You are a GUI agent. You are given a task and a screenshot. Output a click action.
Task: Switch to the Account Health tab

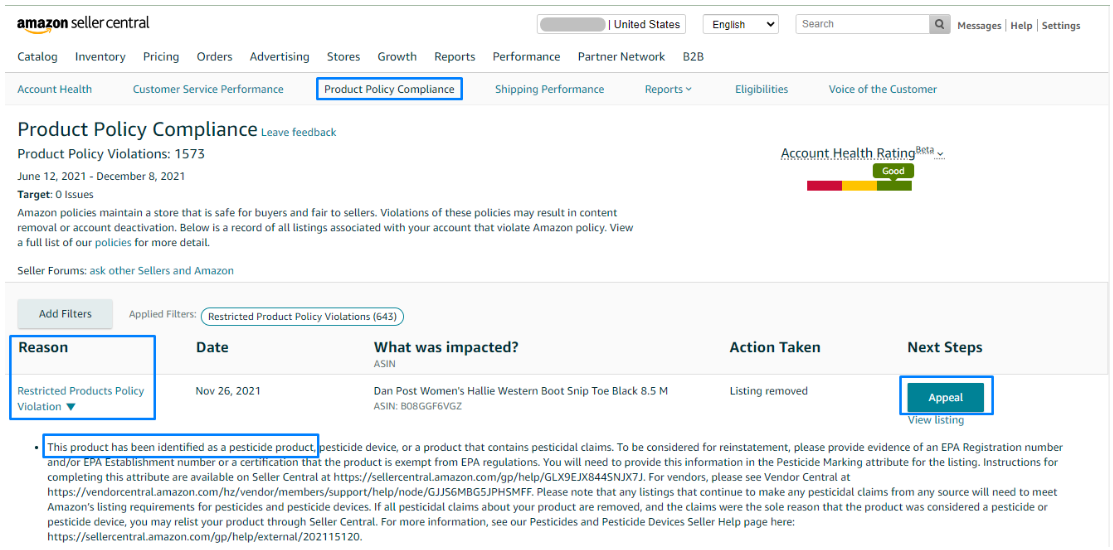54,89
